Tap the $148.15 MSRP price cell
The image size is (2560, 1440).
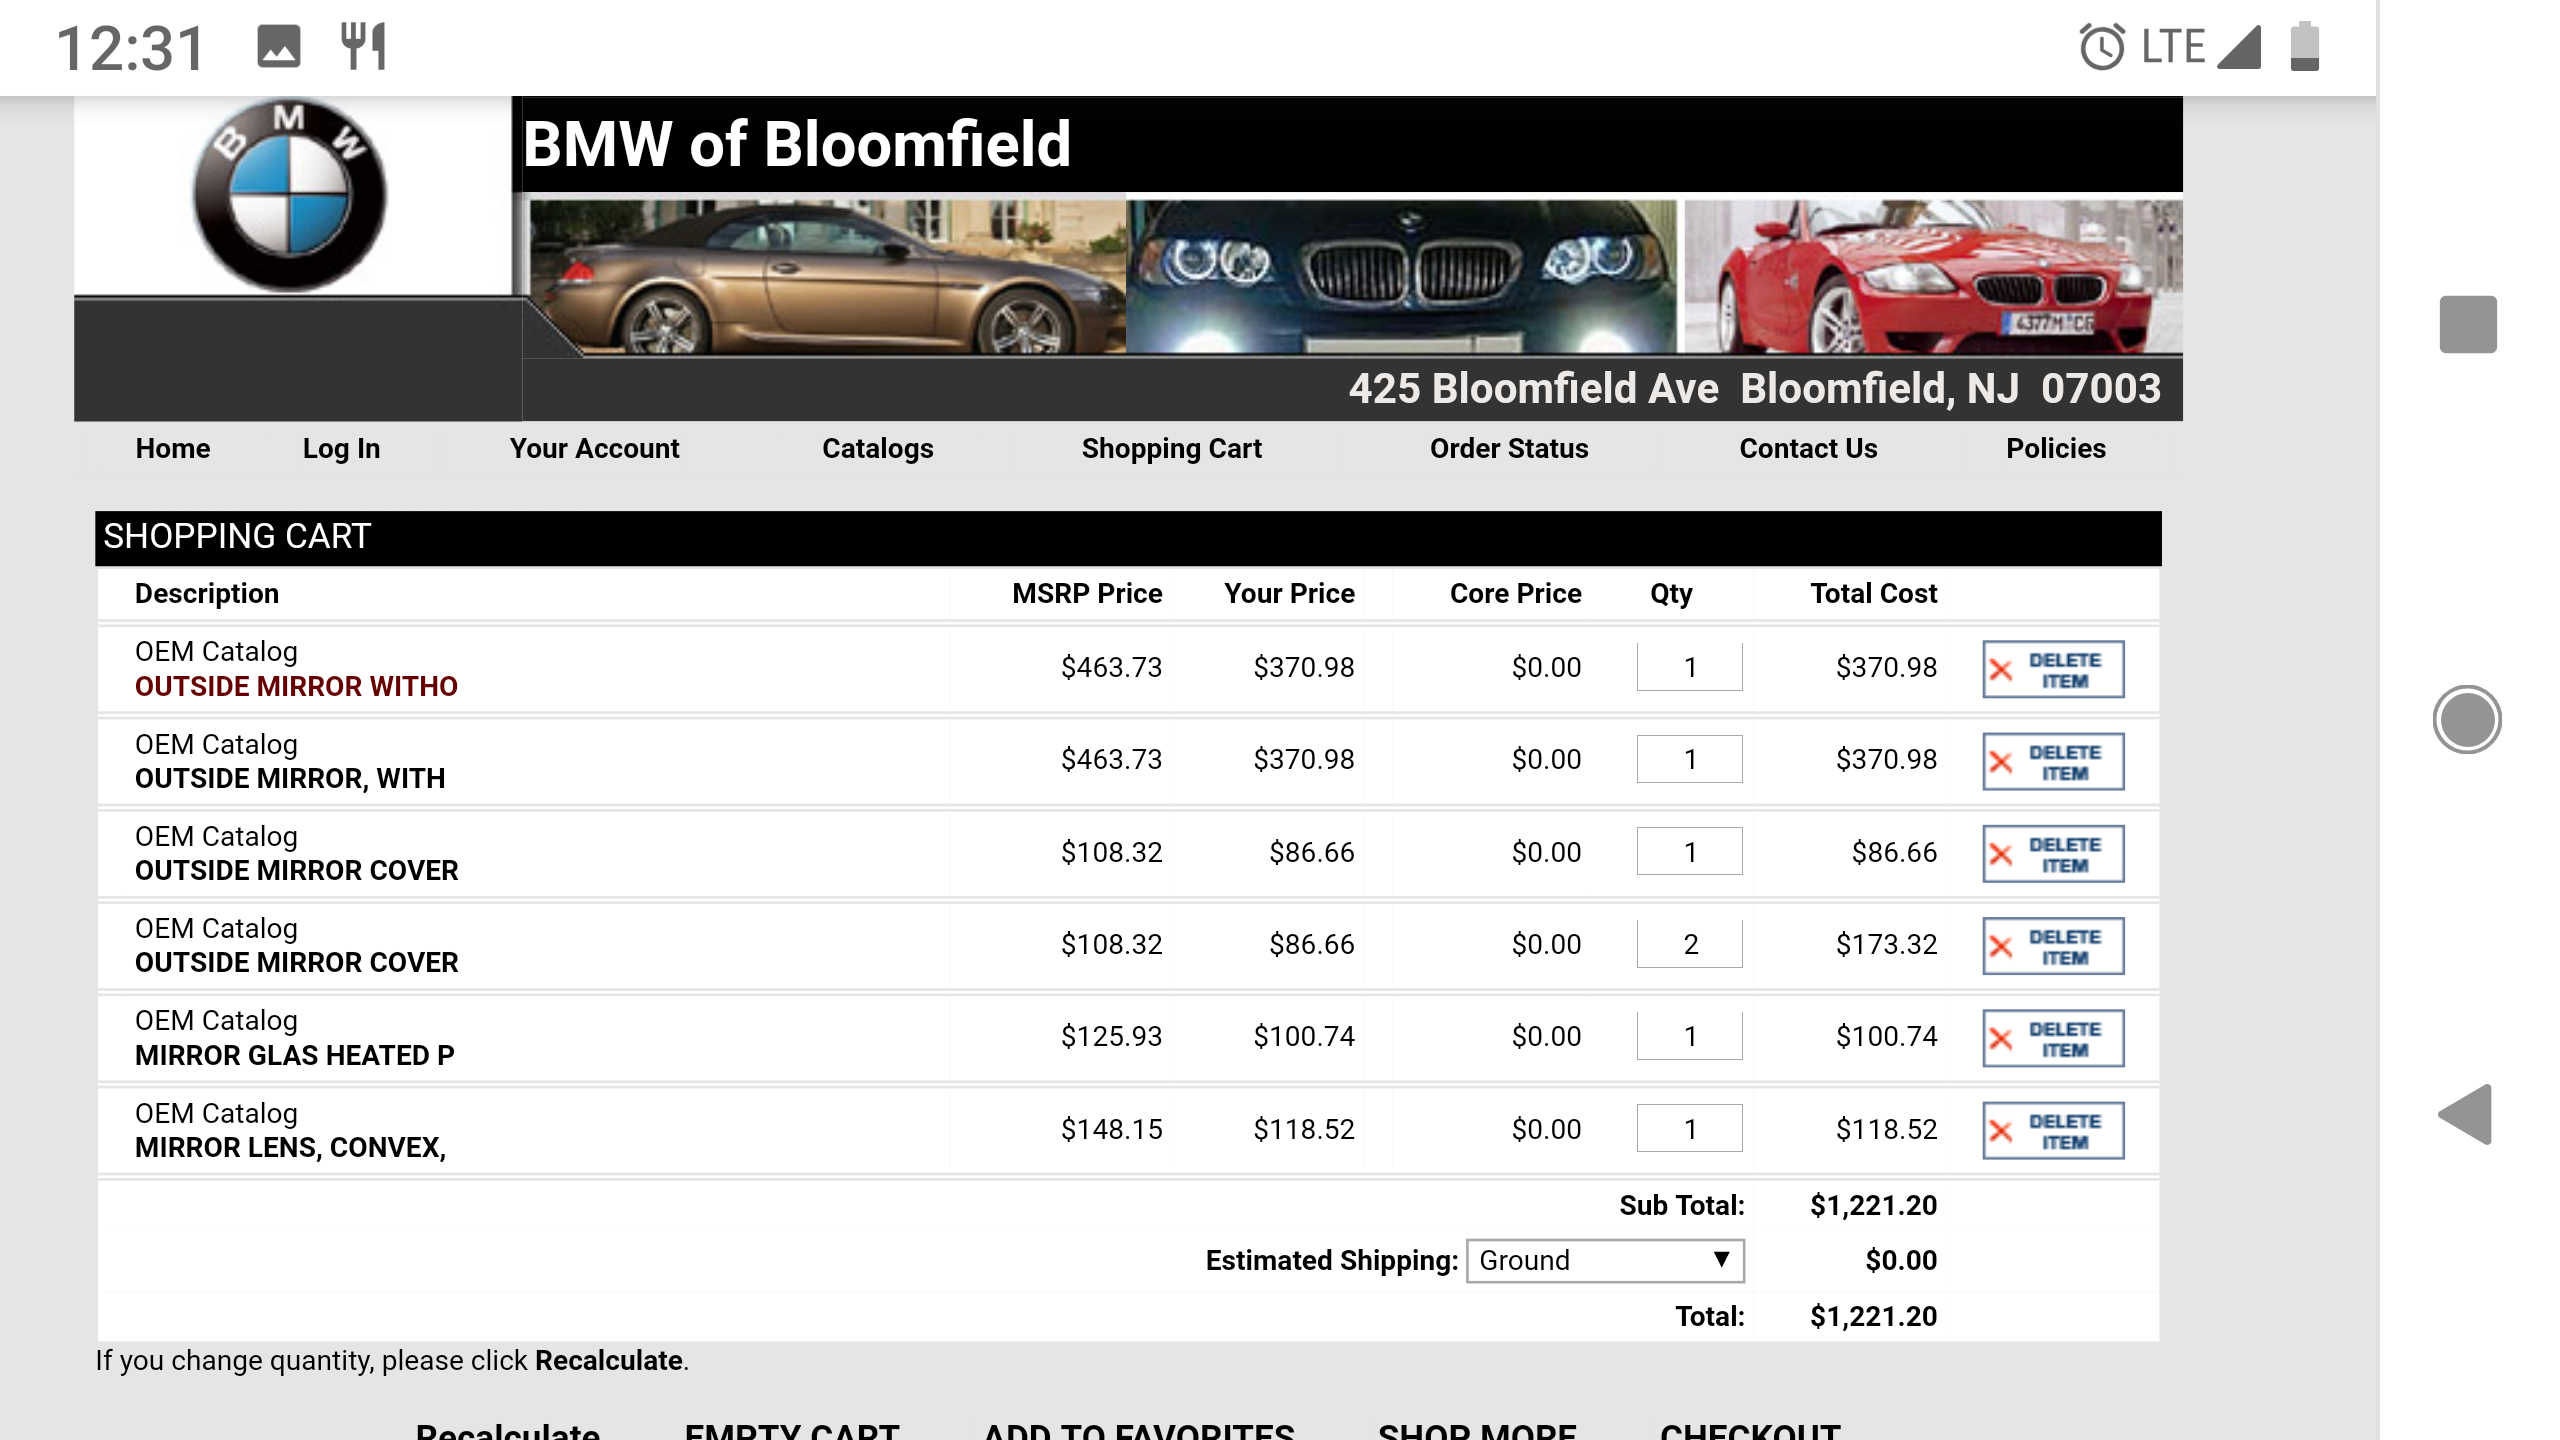(1111, 1130)
